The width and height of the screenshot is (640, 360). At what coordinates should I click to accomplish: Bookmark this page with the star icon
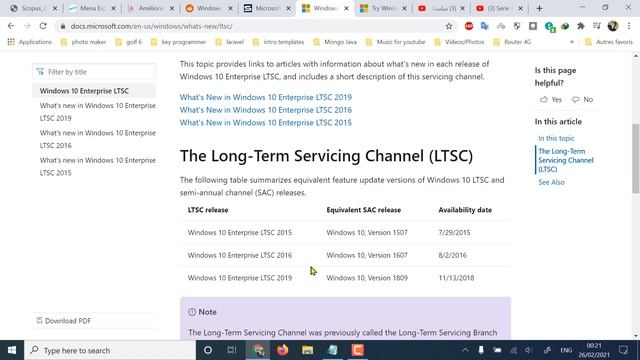(449, 26)
